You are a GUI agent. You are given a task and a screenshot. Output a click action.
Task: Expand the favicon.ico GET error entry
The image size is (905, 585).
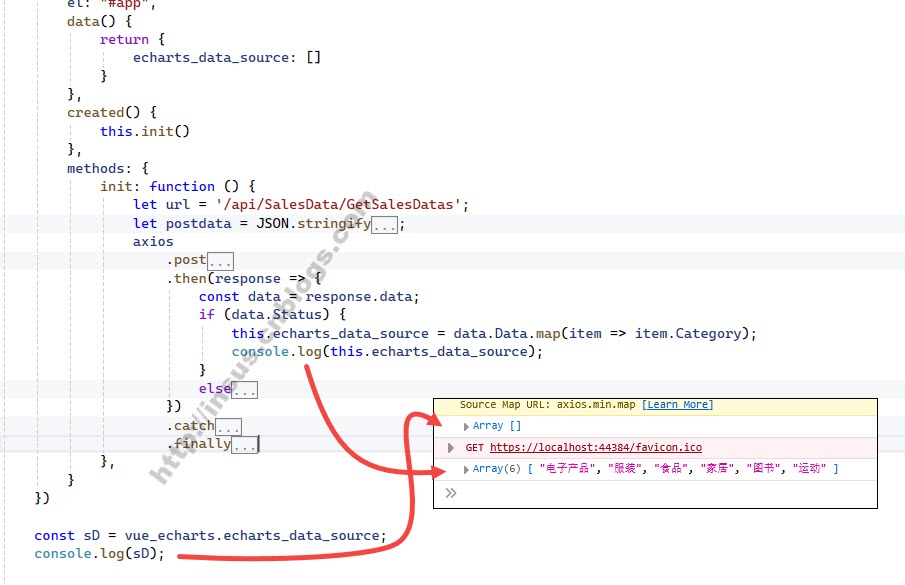451,448
